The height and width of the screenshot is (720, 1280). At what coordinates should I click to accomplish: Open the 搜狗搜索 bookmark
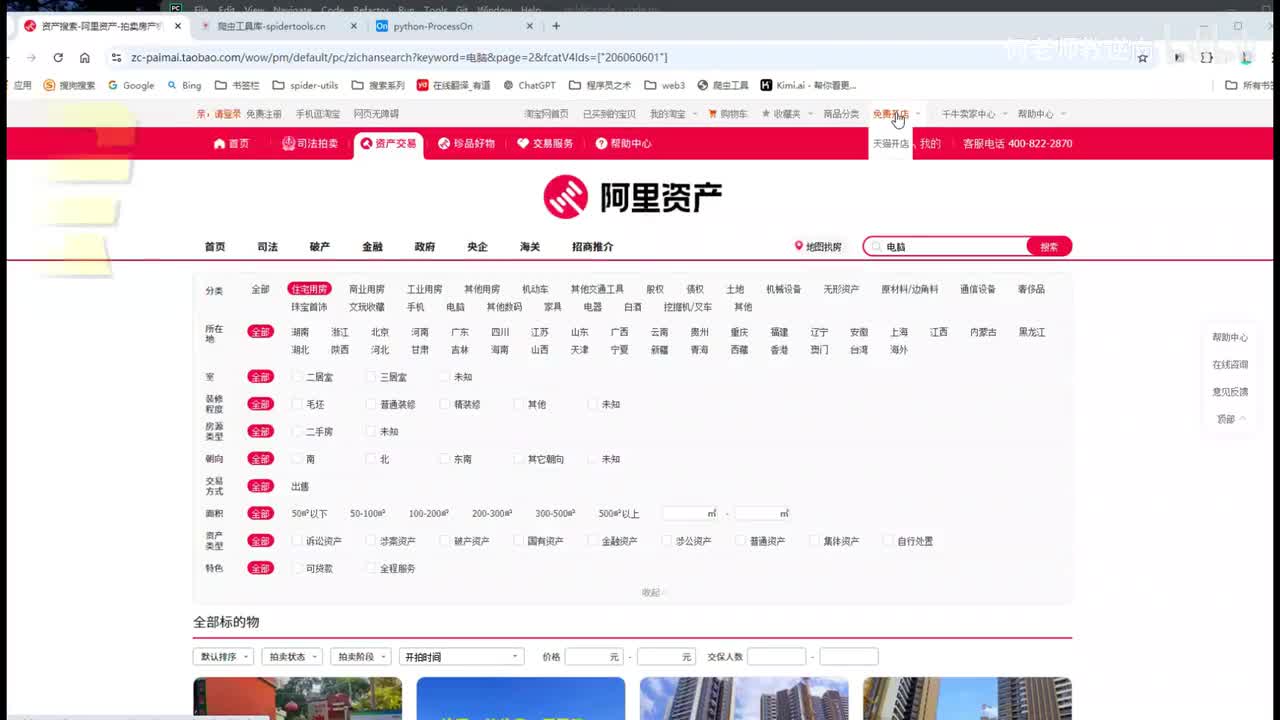69,85
